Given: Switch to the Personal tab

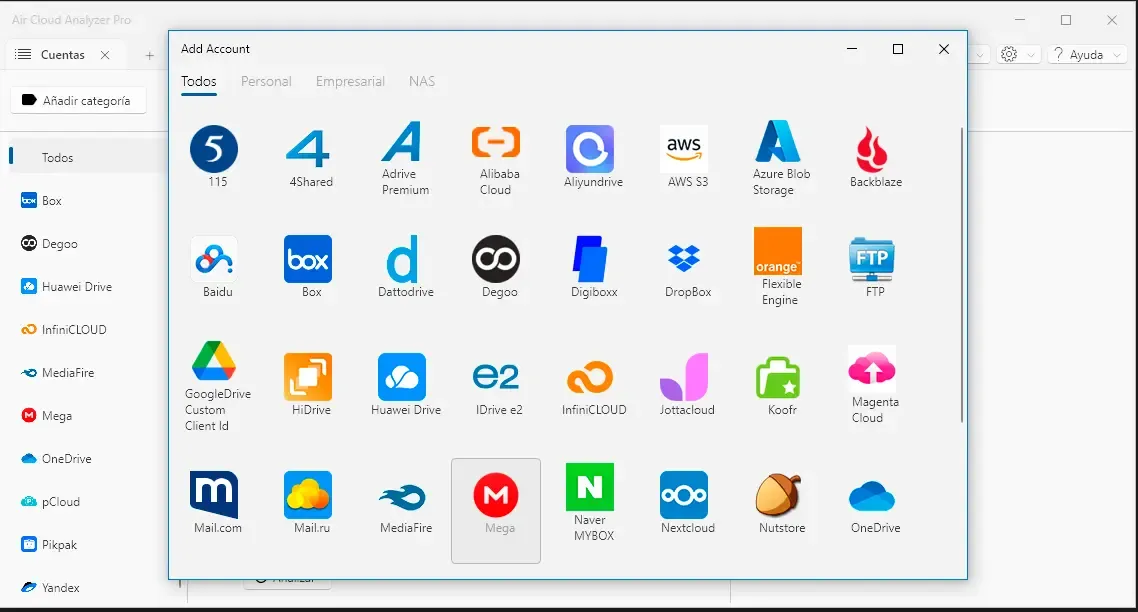Looking at the screenshot, I should (266, 81).
